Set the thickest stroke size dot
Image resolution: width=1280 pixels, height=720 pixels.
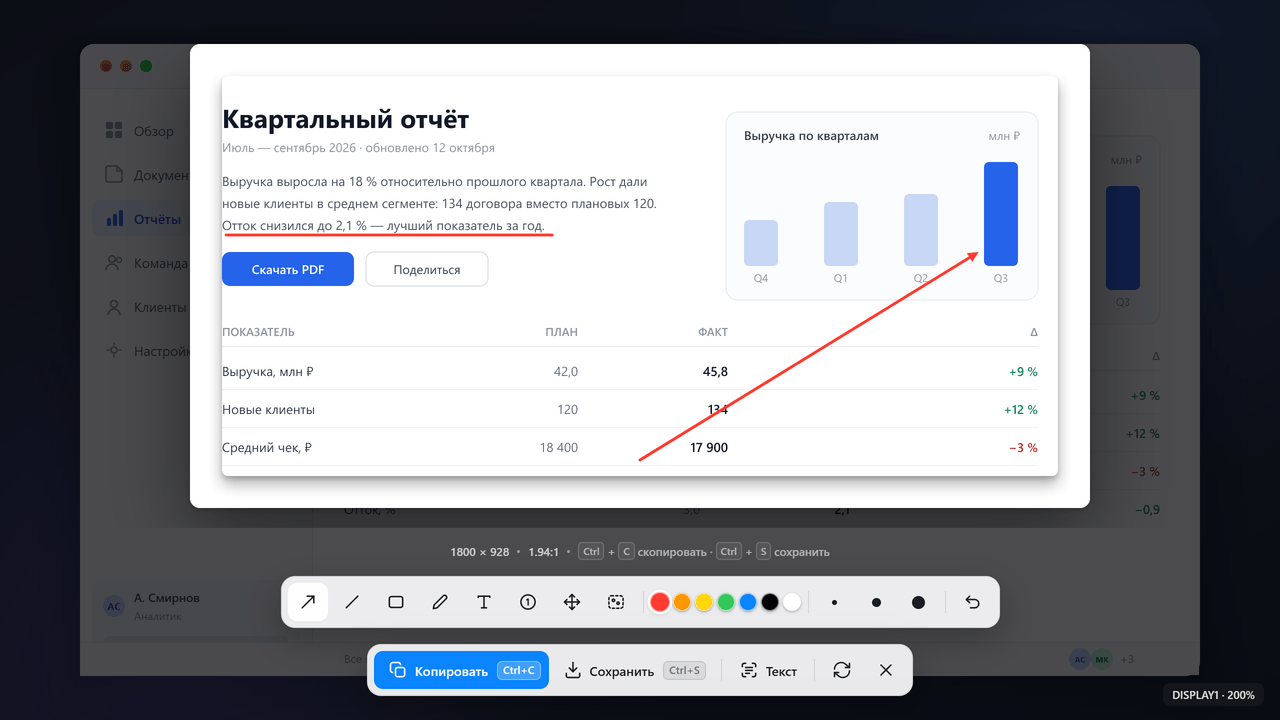coord(918,603)
